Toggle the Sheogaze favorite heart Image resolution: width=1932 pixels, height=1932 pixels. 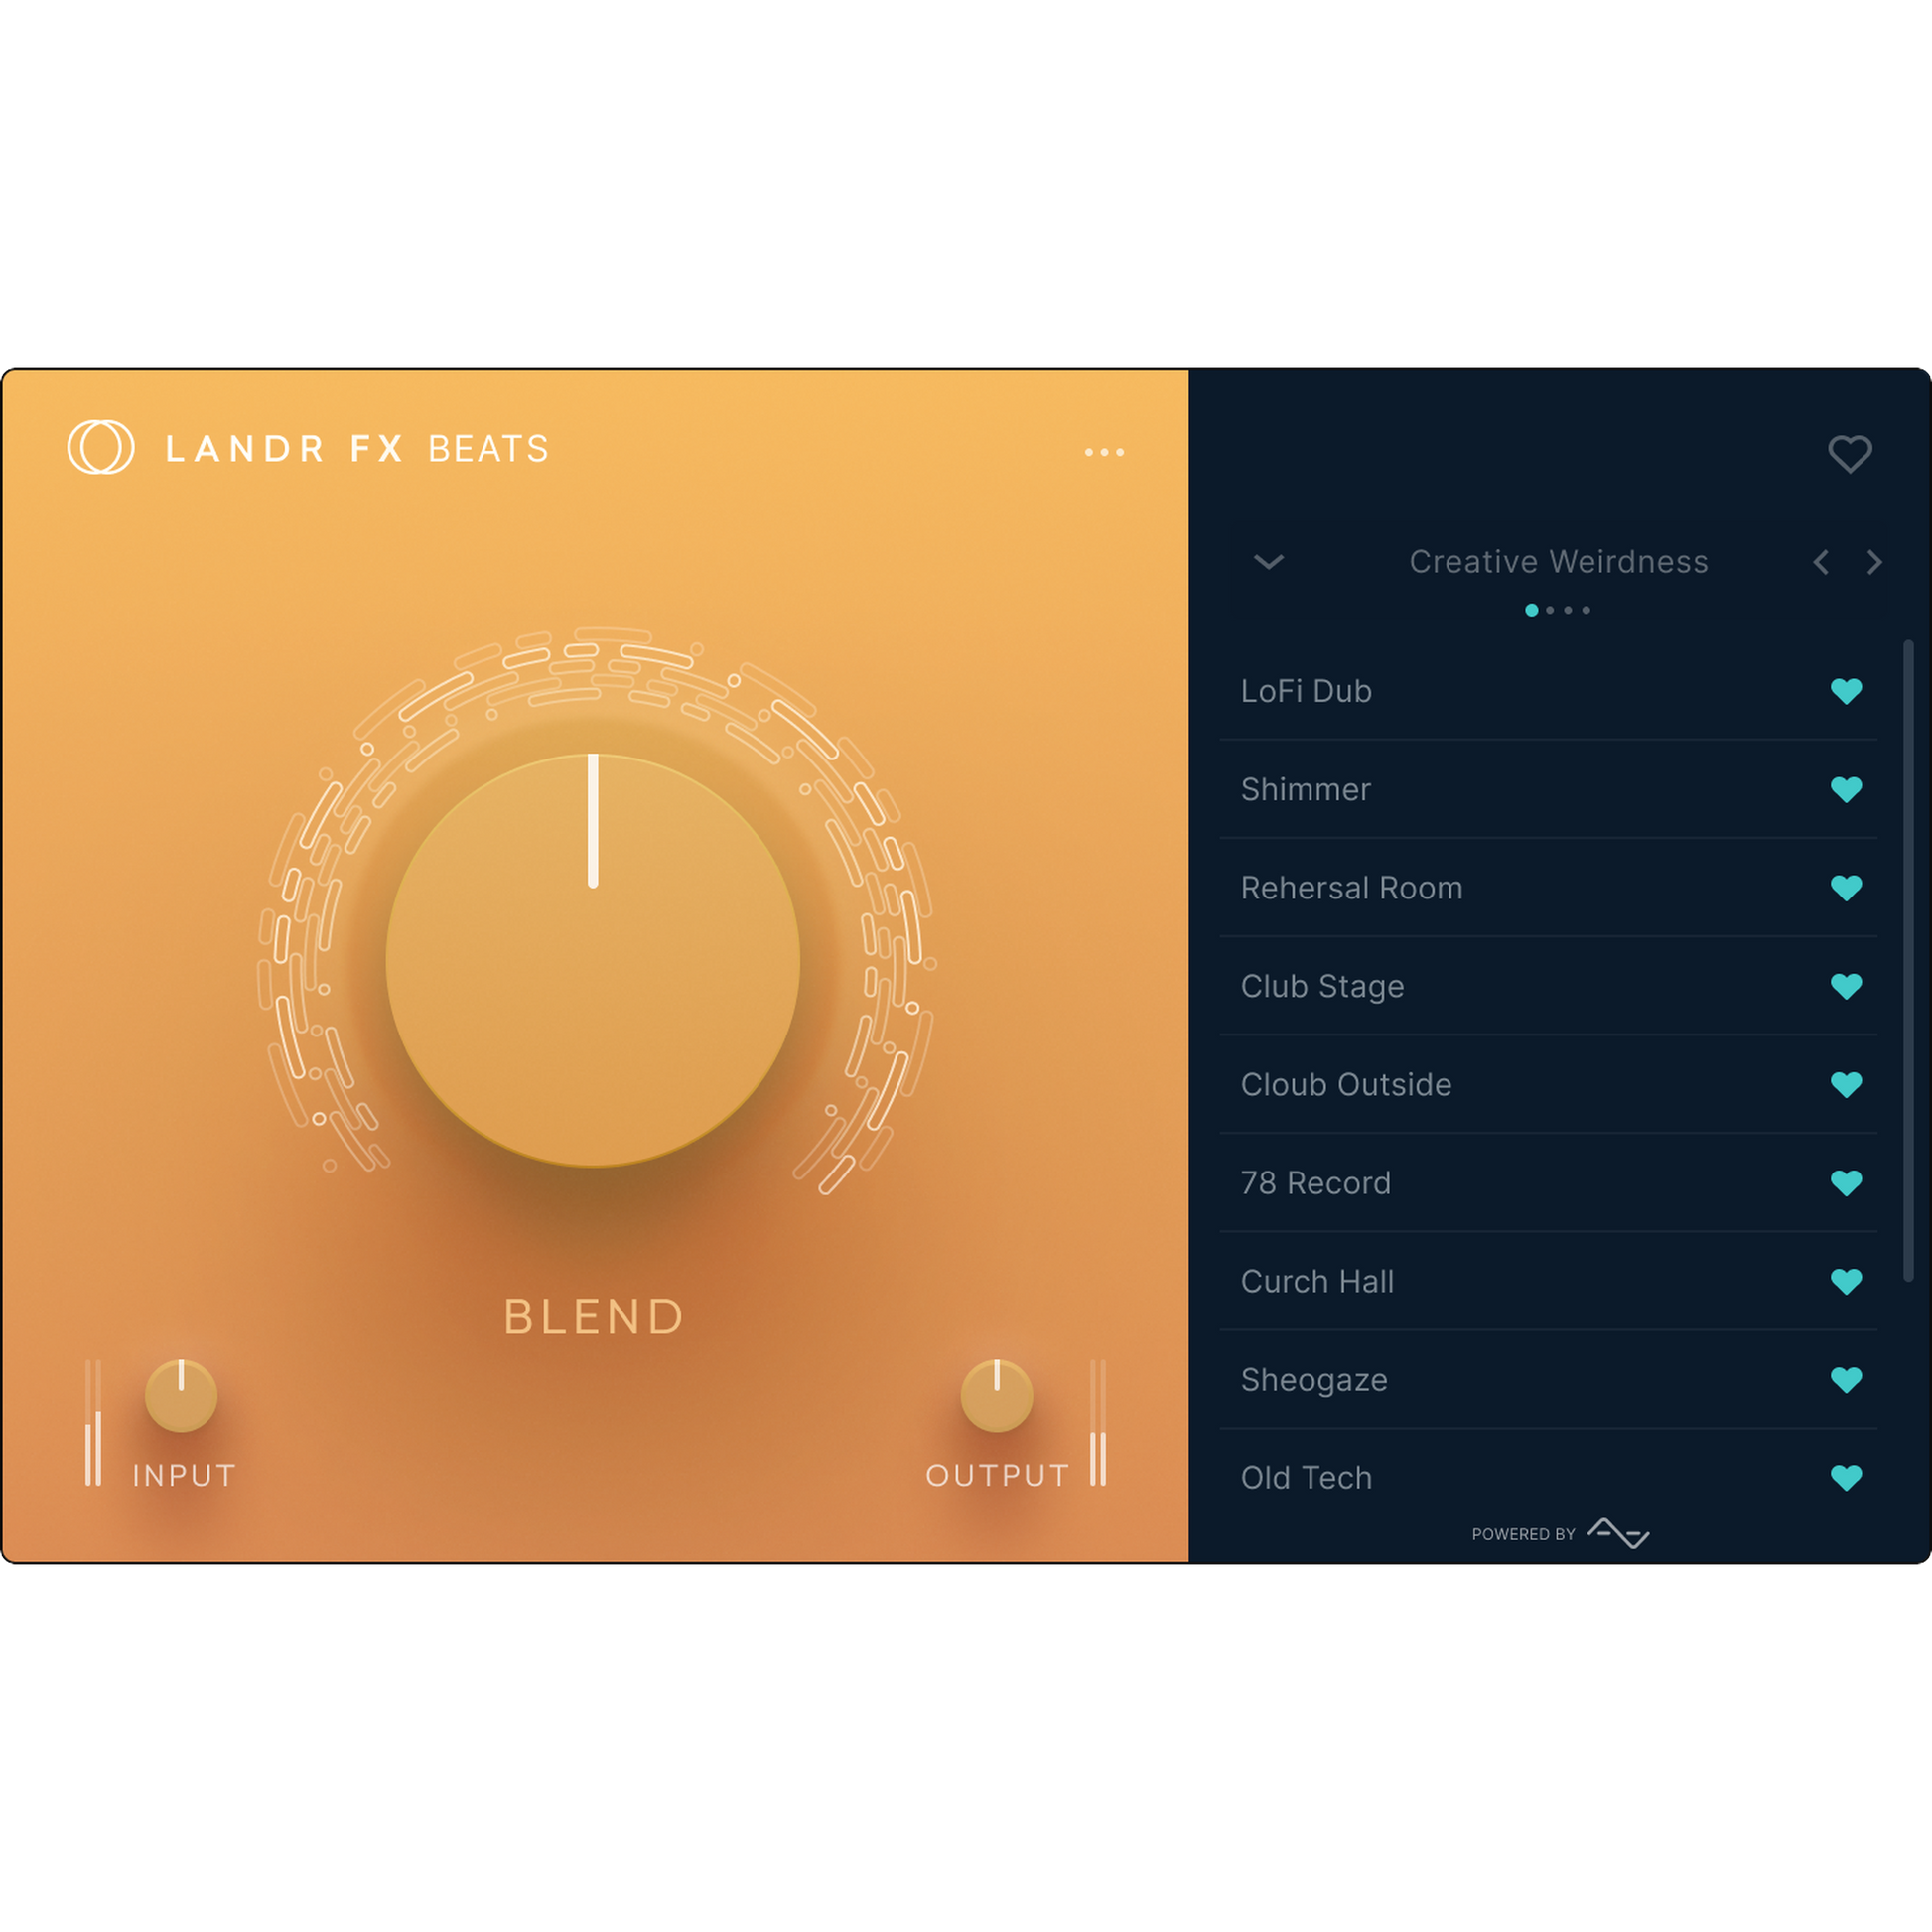(x=1847, y=1379)
